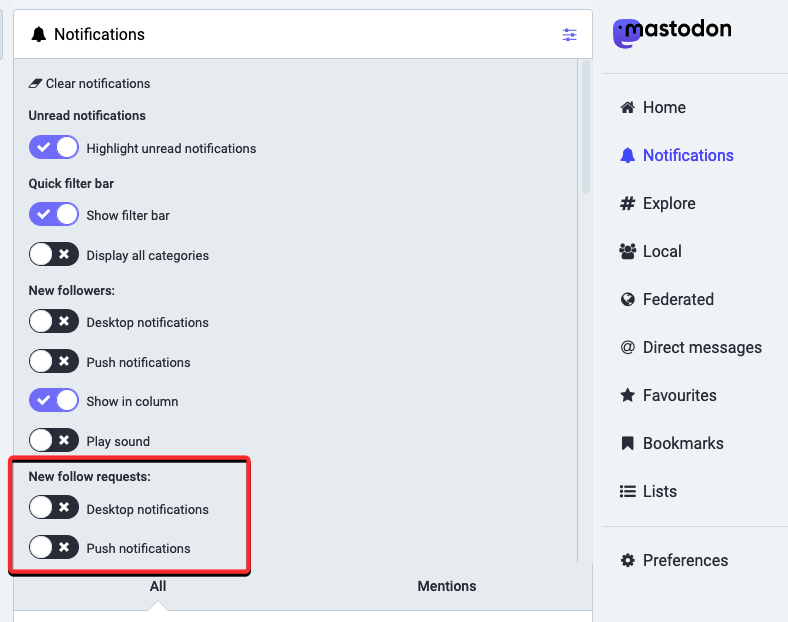Enable Display all categories toggle
Viewport: 788px width, 622px height.
54,255
